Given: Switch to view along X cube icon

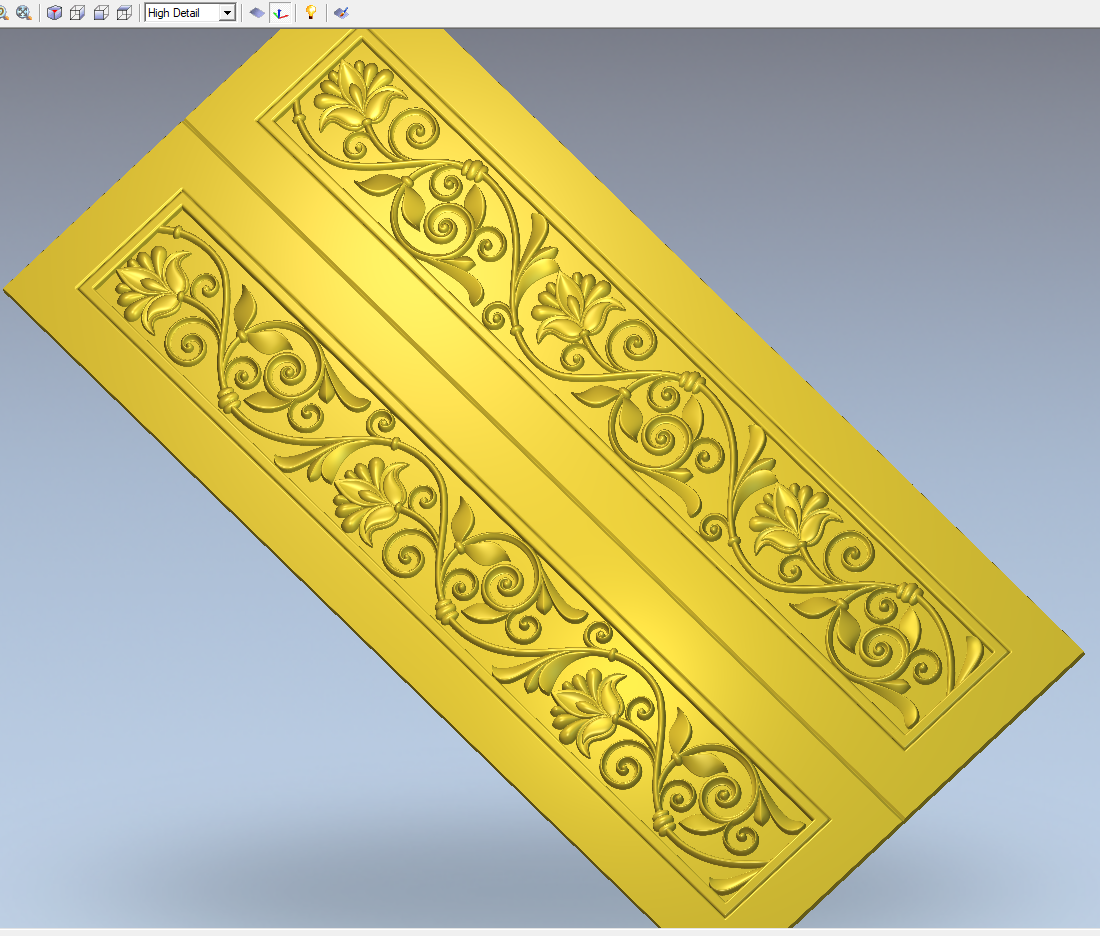Looking at the screenshot, I should click(77, 13).
